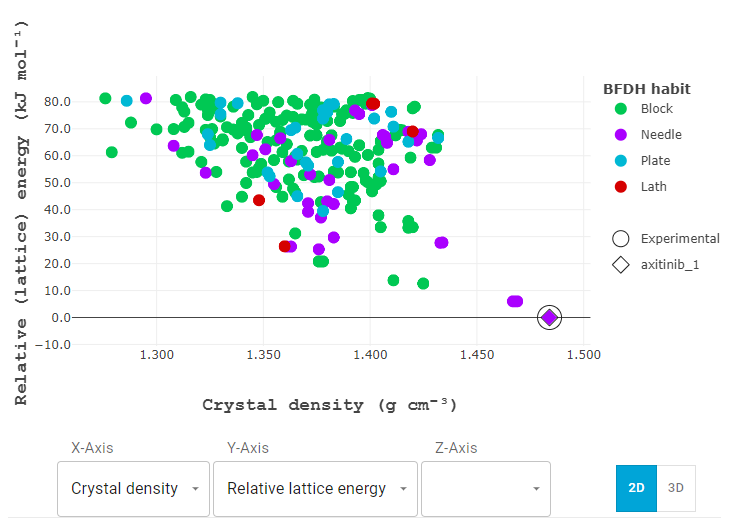Click the Lath legend label

(653, 187)
